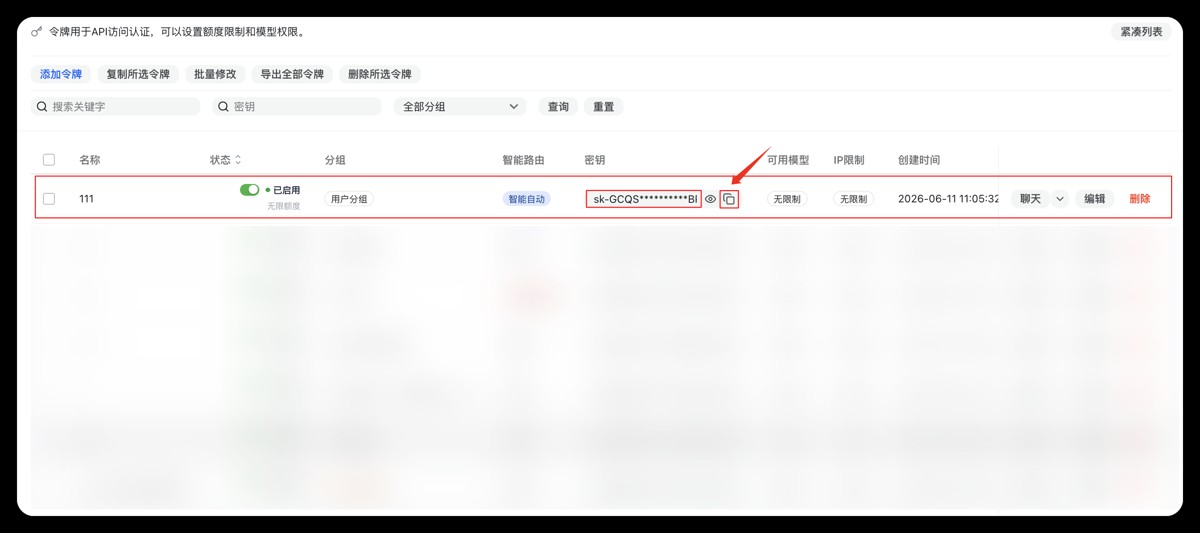Click the 分组 column header

335,160
